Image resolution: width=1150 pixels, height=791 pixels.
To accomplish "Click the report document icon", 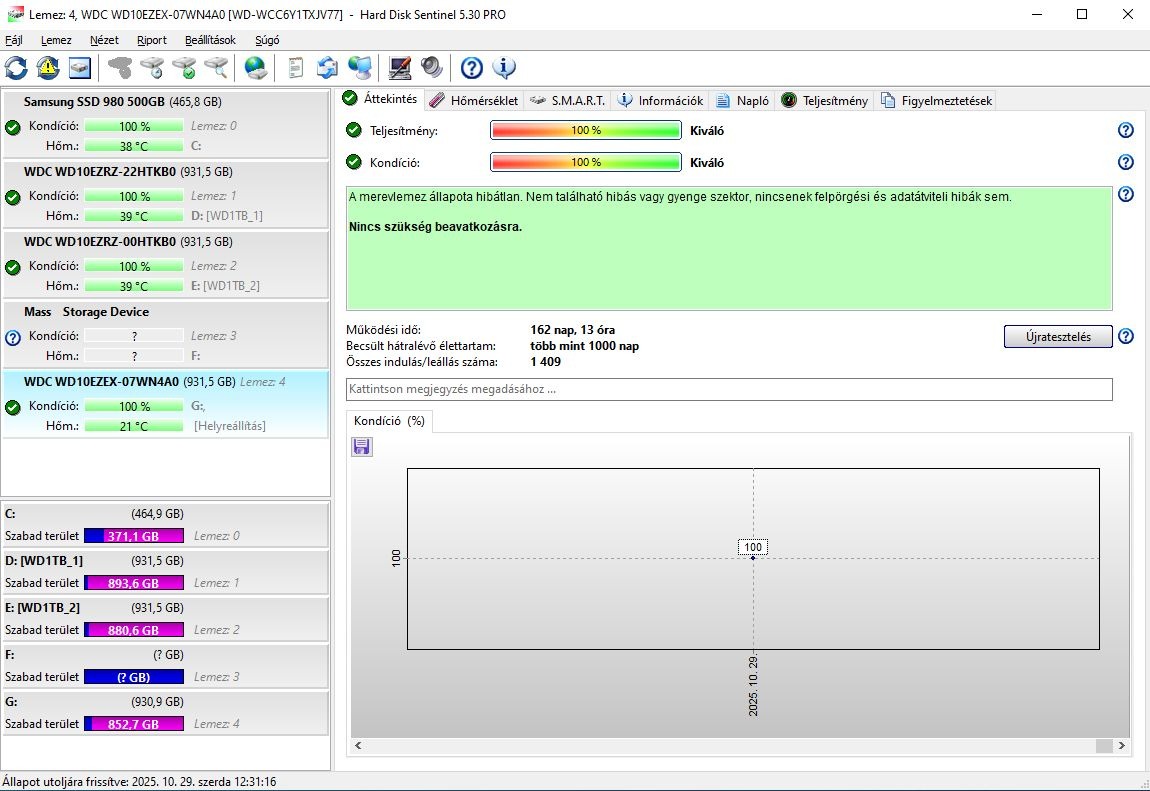I will 296,68.
